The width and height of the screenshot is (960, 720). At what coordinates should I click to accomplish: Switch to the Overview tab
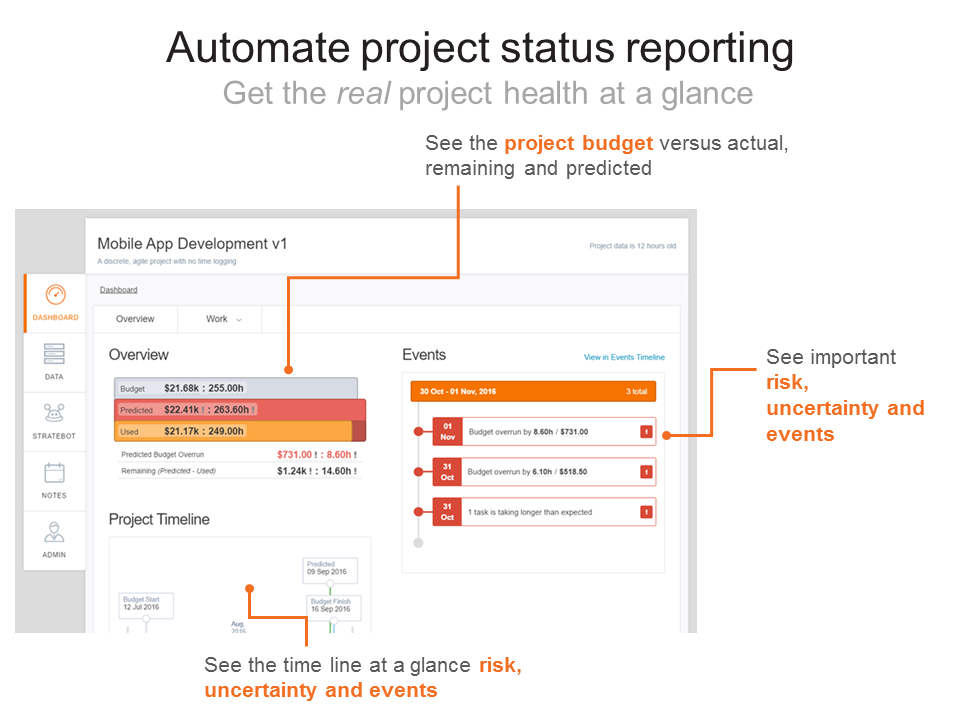[x=135, y=319]
